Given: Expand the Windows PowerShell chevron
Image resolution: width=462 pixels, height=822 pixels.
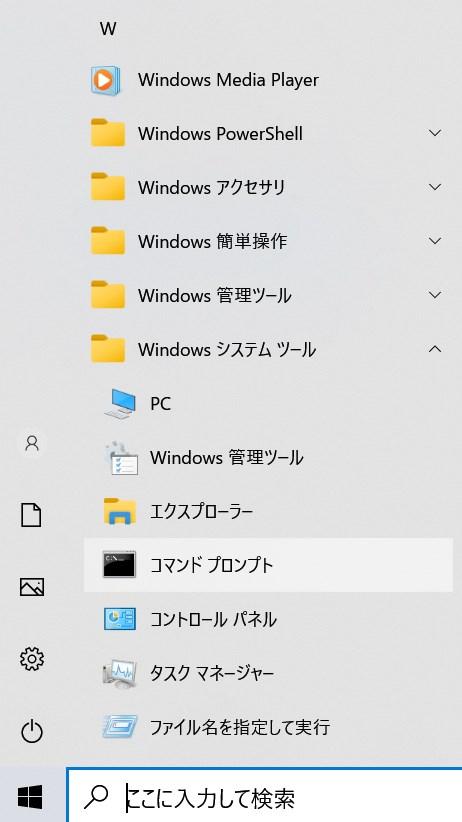Looking at the screenshot, I should (435, 133).
